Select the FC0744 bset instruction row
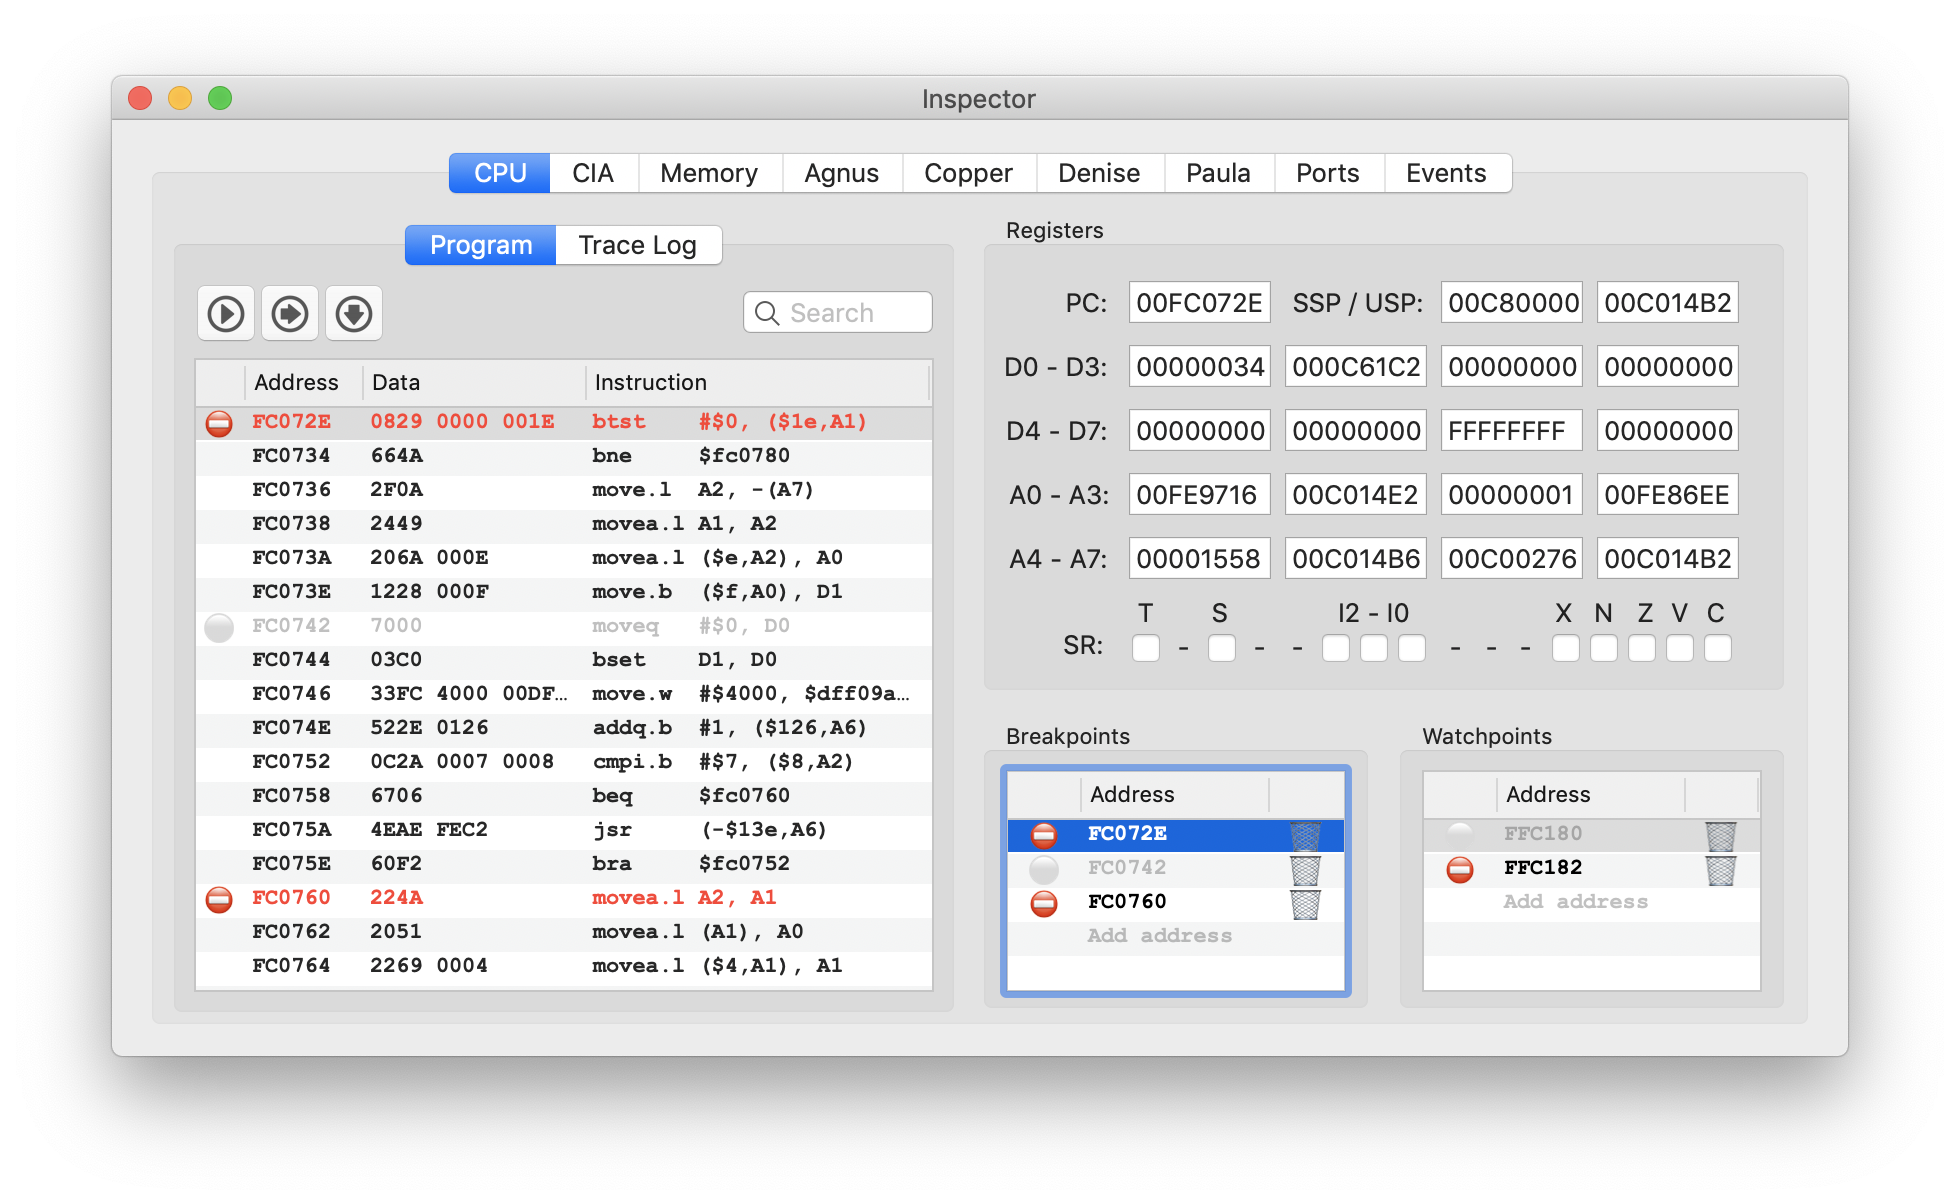 click(564, 660)
